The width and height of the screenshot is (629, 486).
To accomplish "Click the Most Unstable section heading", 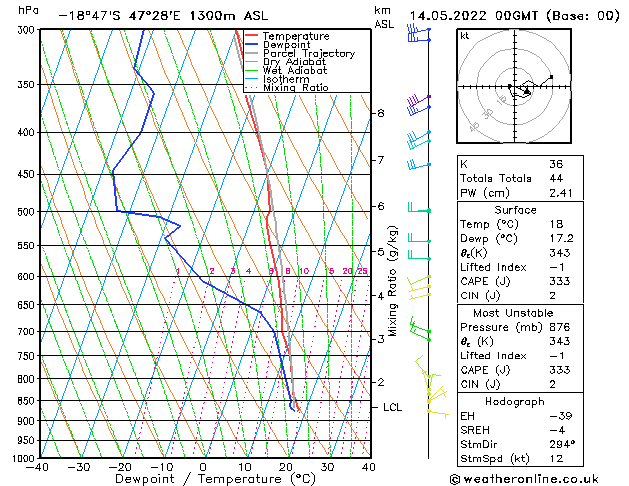I will 513,313.
